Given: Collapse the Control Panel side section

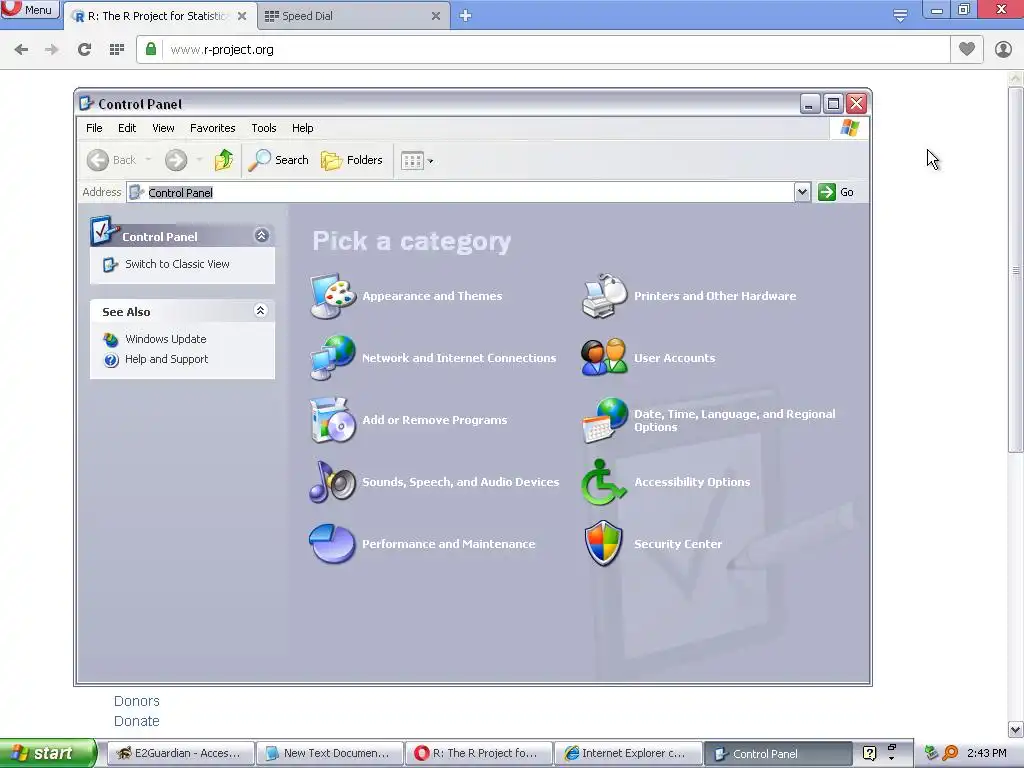Looking at the screenshot, I should [261, 236].
